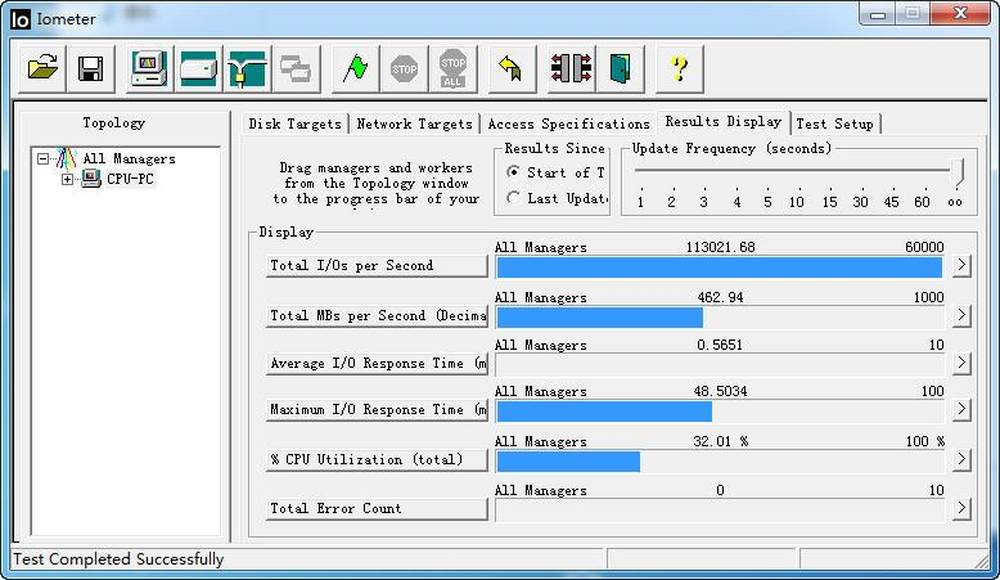Select the Results Display tab
Image resolution: width=1000 pixels, height=580 pixels.
[x=723, y=121]
